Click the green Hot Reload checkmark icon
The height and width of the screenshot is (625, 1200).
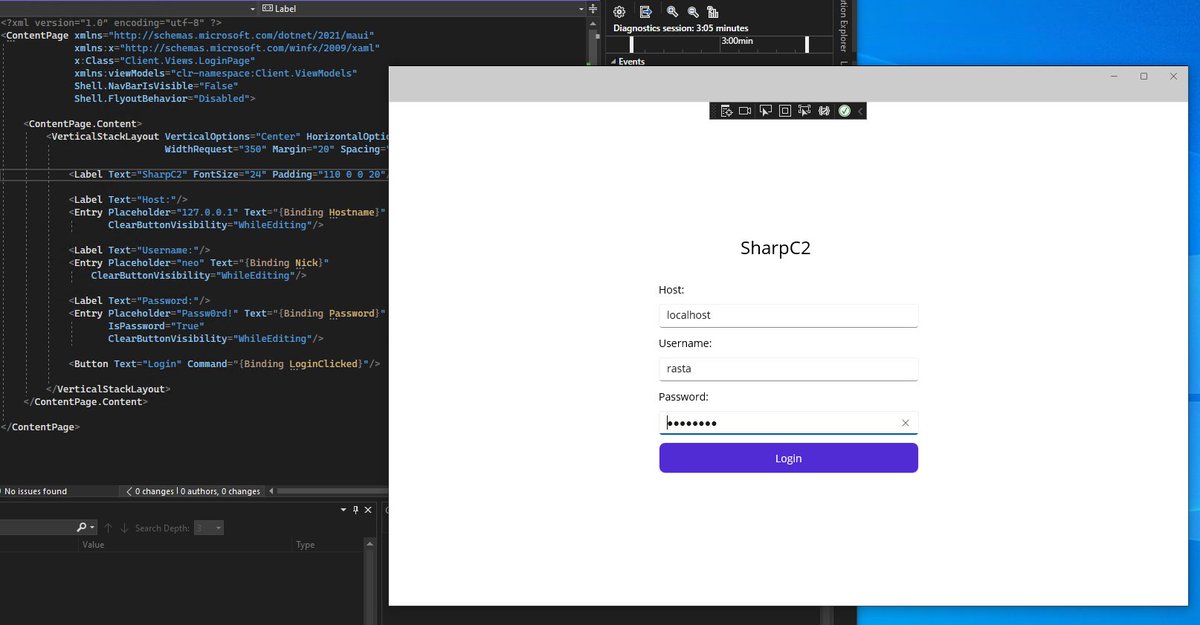pos(844,111)
